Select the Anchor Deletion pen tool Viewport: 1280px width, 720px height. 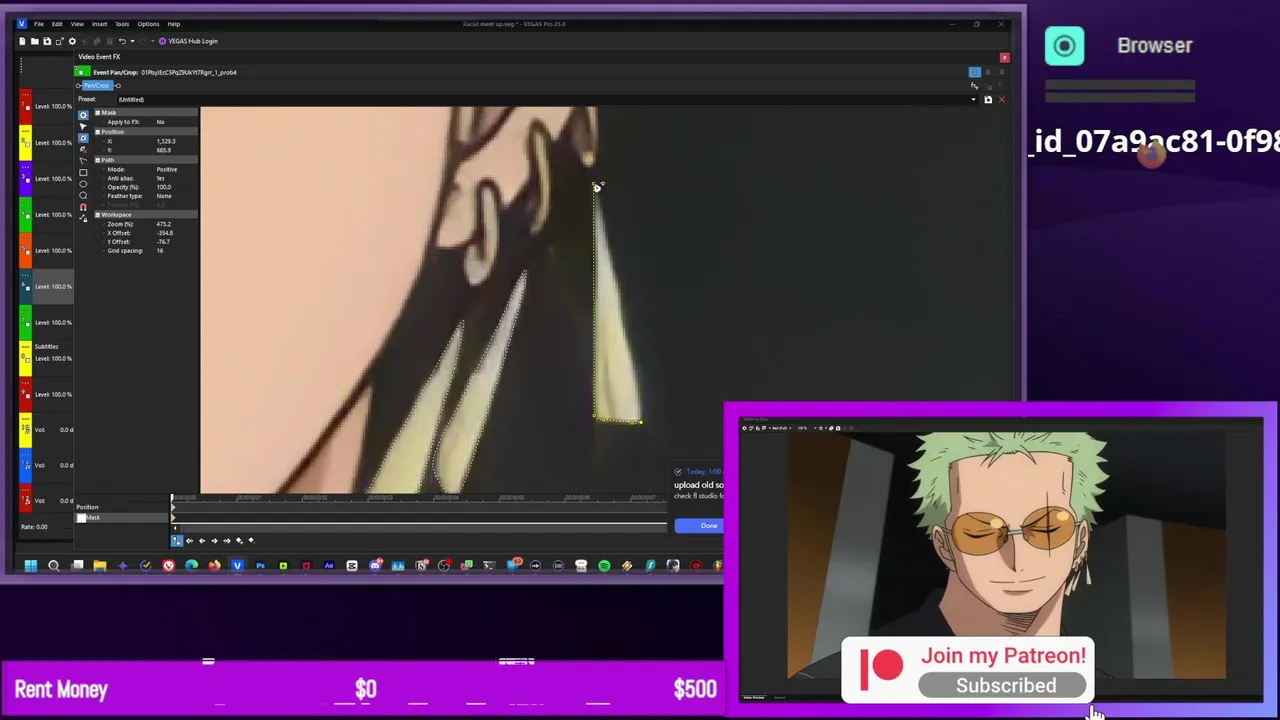pyautogui.click(x=83, y=149)
